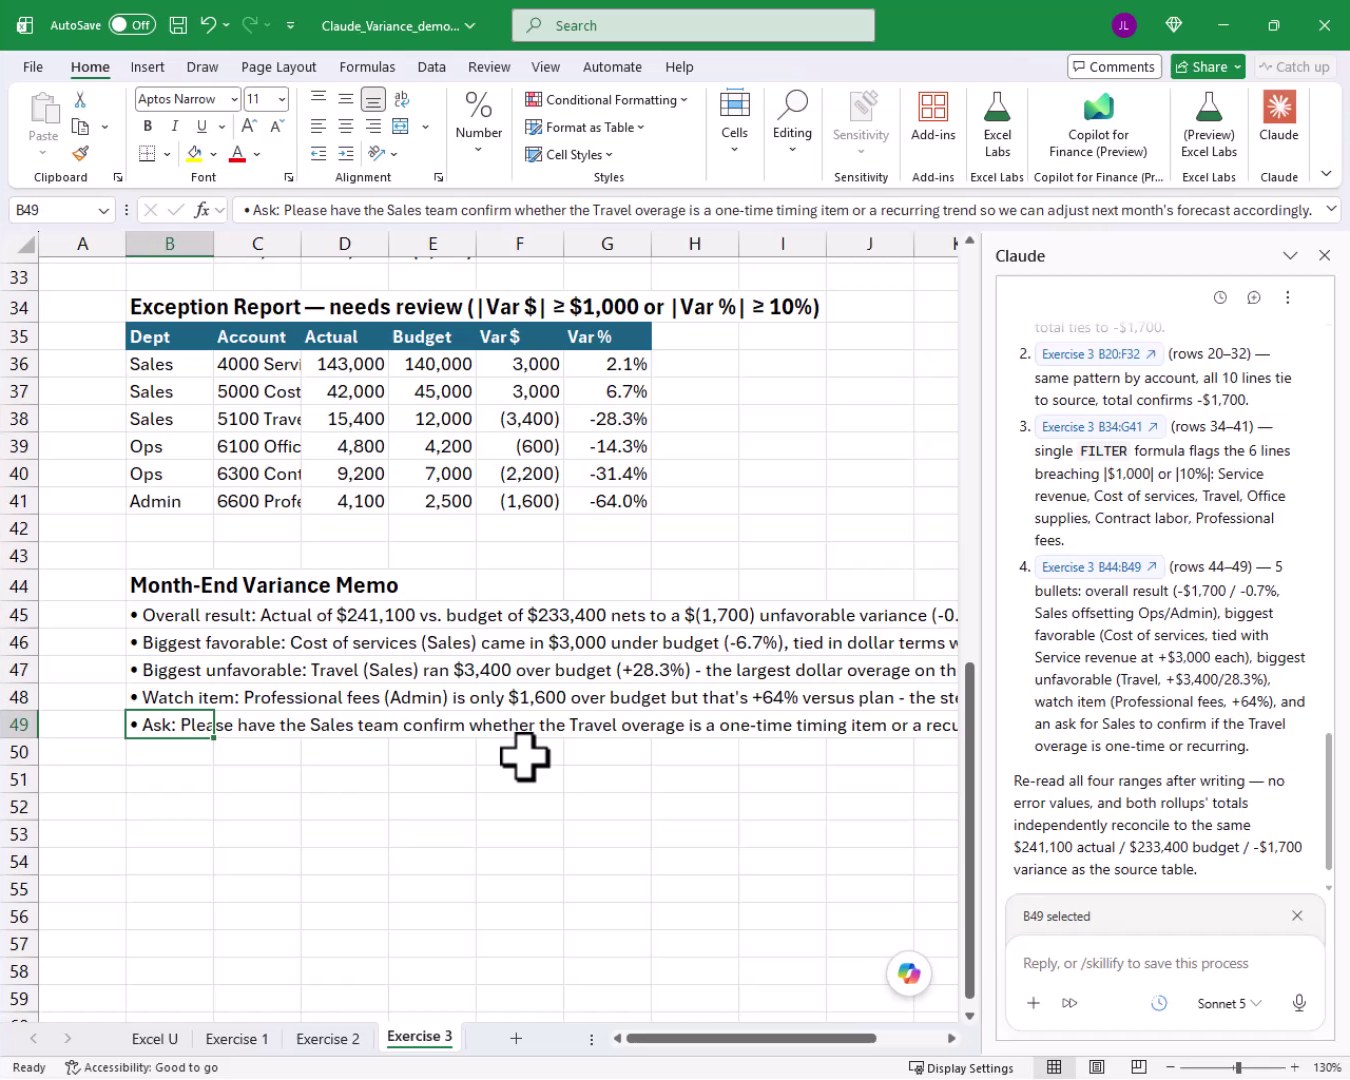Toggle center horizontal alignment
The height and width of the screenshot is (1080, 1350).
coord(346,126)
